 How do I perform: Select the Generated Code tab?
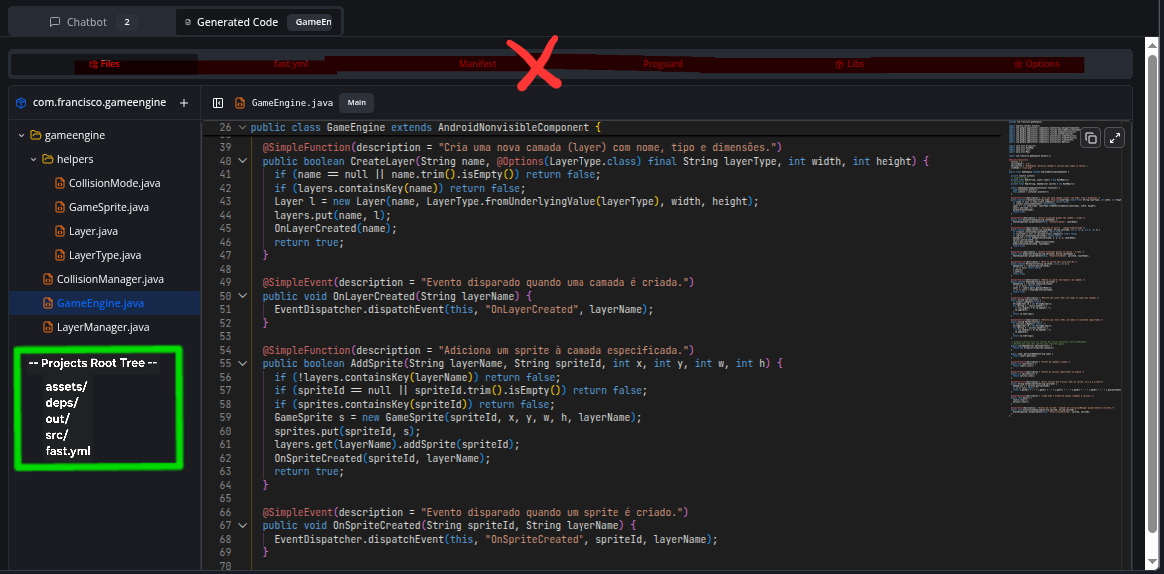pyautogui.click(x=237, y=22)
